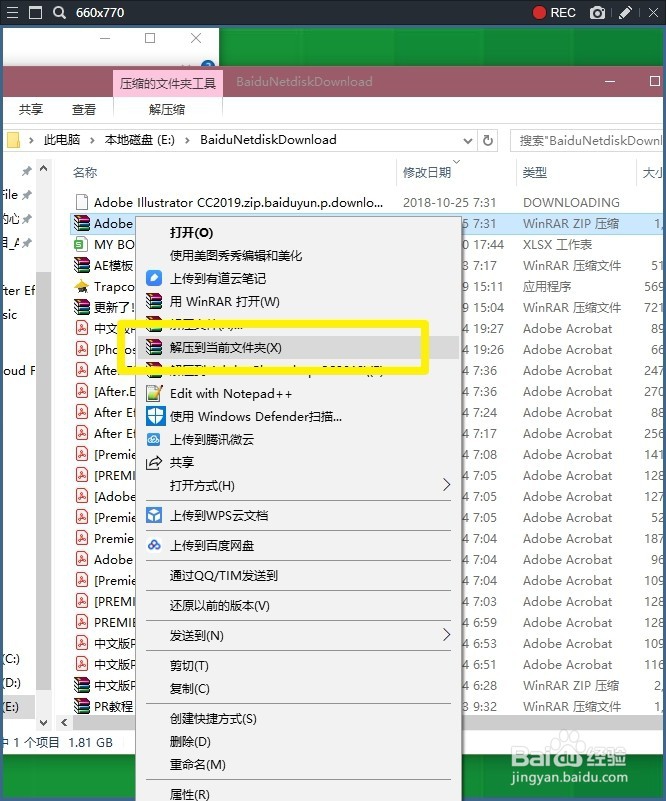The height and width of the screenshot is (801, 666).
Task: Click the 百度网盘 icon in the menu
Action: 154,546
